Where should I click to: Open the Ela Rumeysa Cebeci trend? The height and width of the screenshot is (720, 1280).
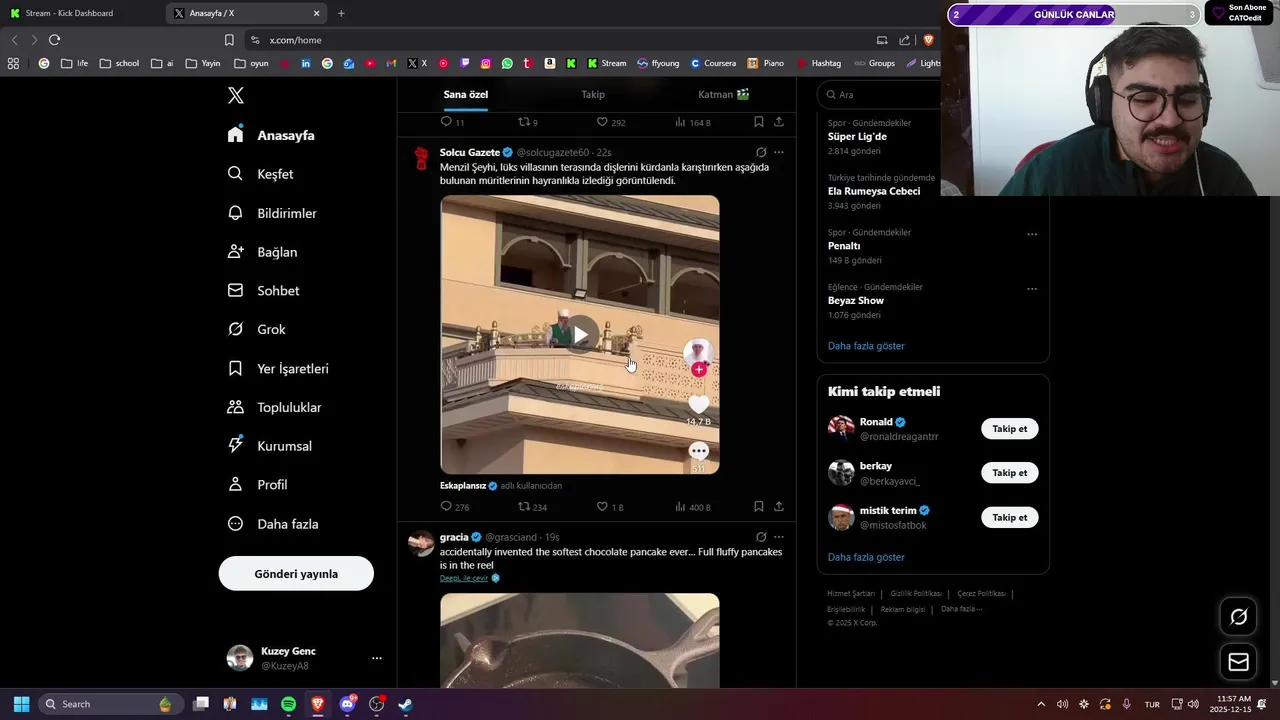(874, 191)
